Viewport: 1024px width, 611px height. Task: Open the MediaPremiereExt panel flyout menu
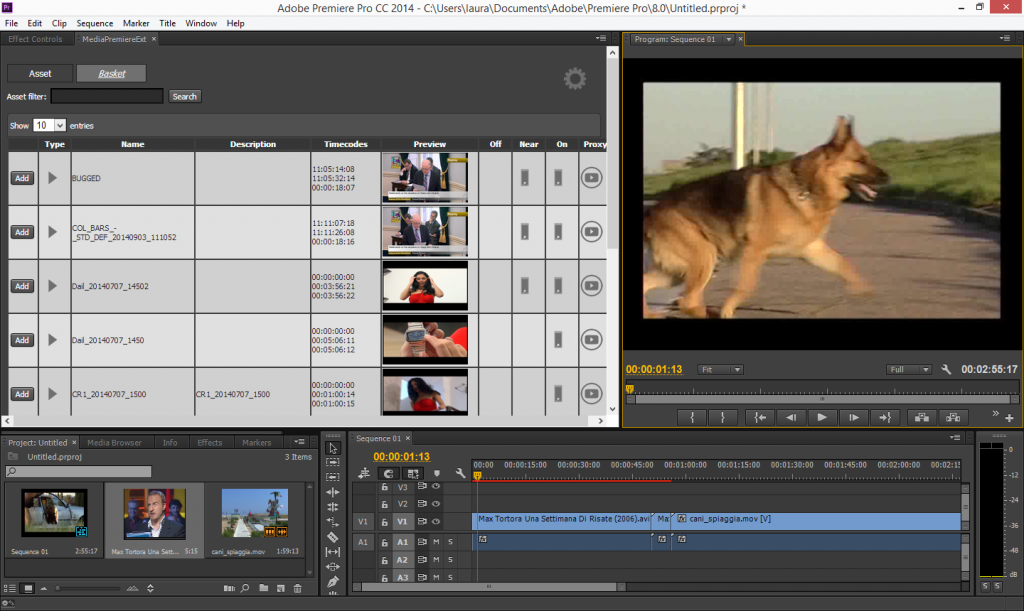click(x=601, y=39)
